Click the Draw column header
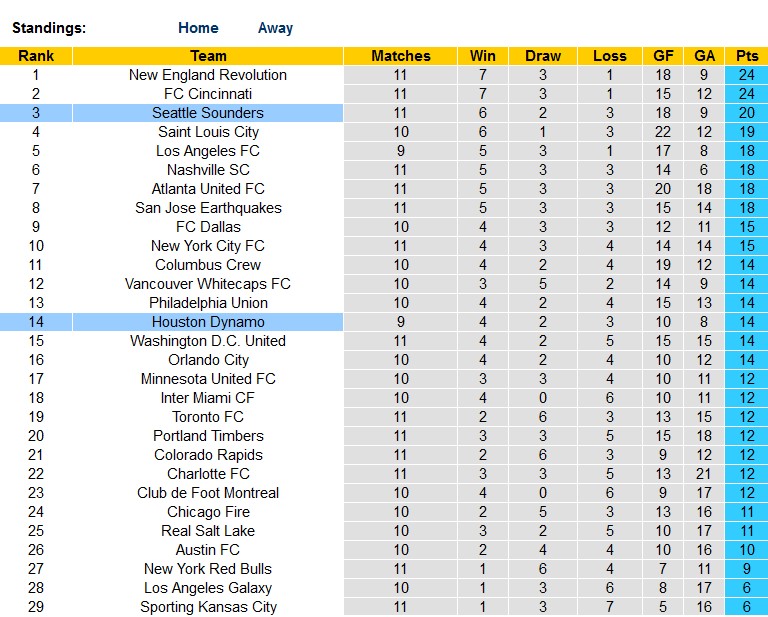 pyautogui.click(x=543, y=56)
